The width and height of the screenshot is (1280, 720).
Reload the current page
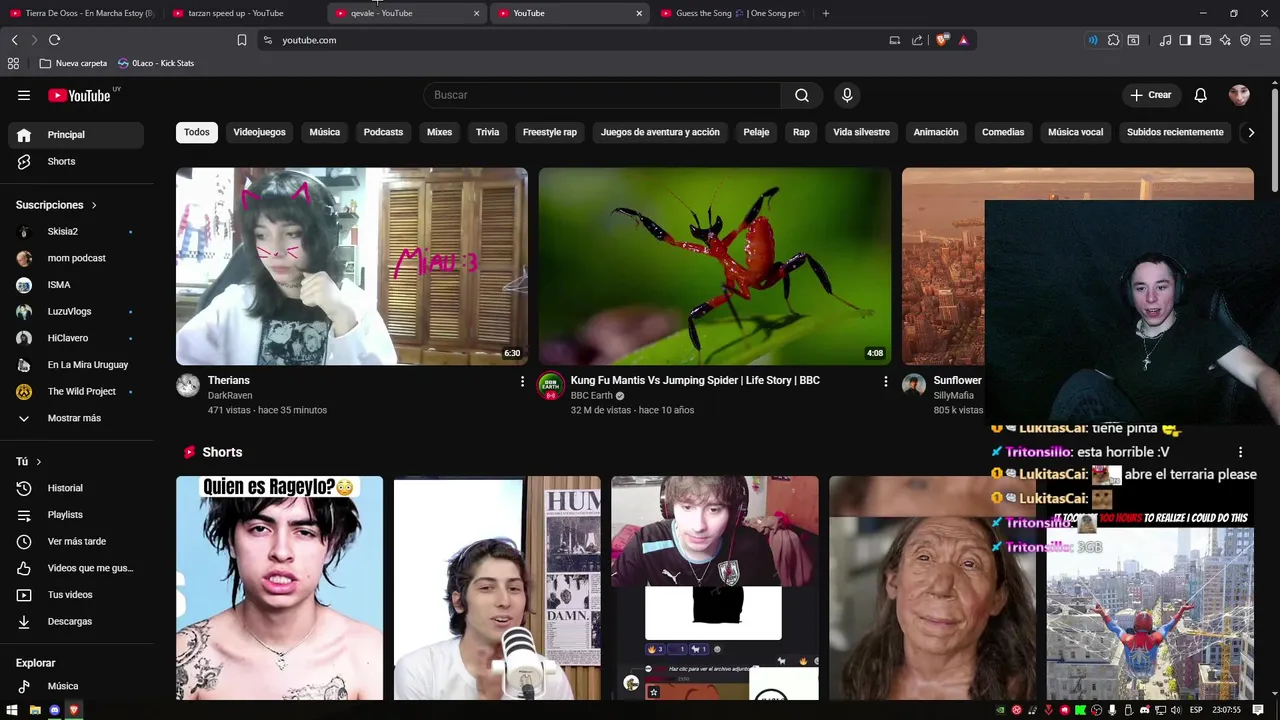click(54, 40)
